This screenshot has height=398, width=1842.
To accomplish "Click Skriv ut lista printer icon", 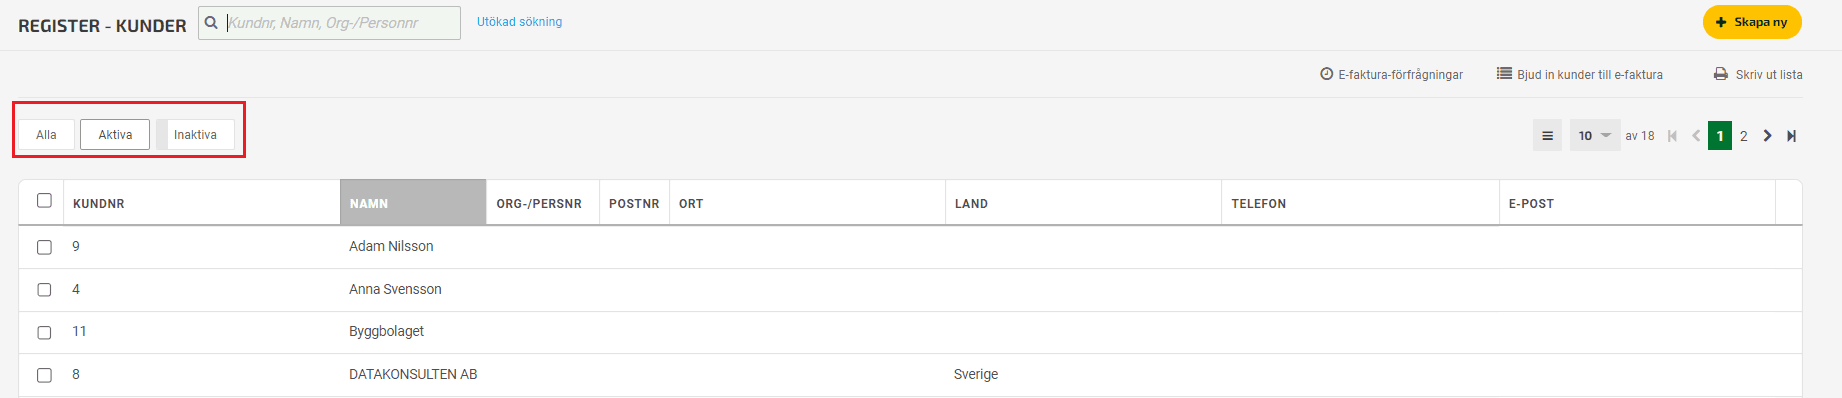I will [x=1721, y=74].
